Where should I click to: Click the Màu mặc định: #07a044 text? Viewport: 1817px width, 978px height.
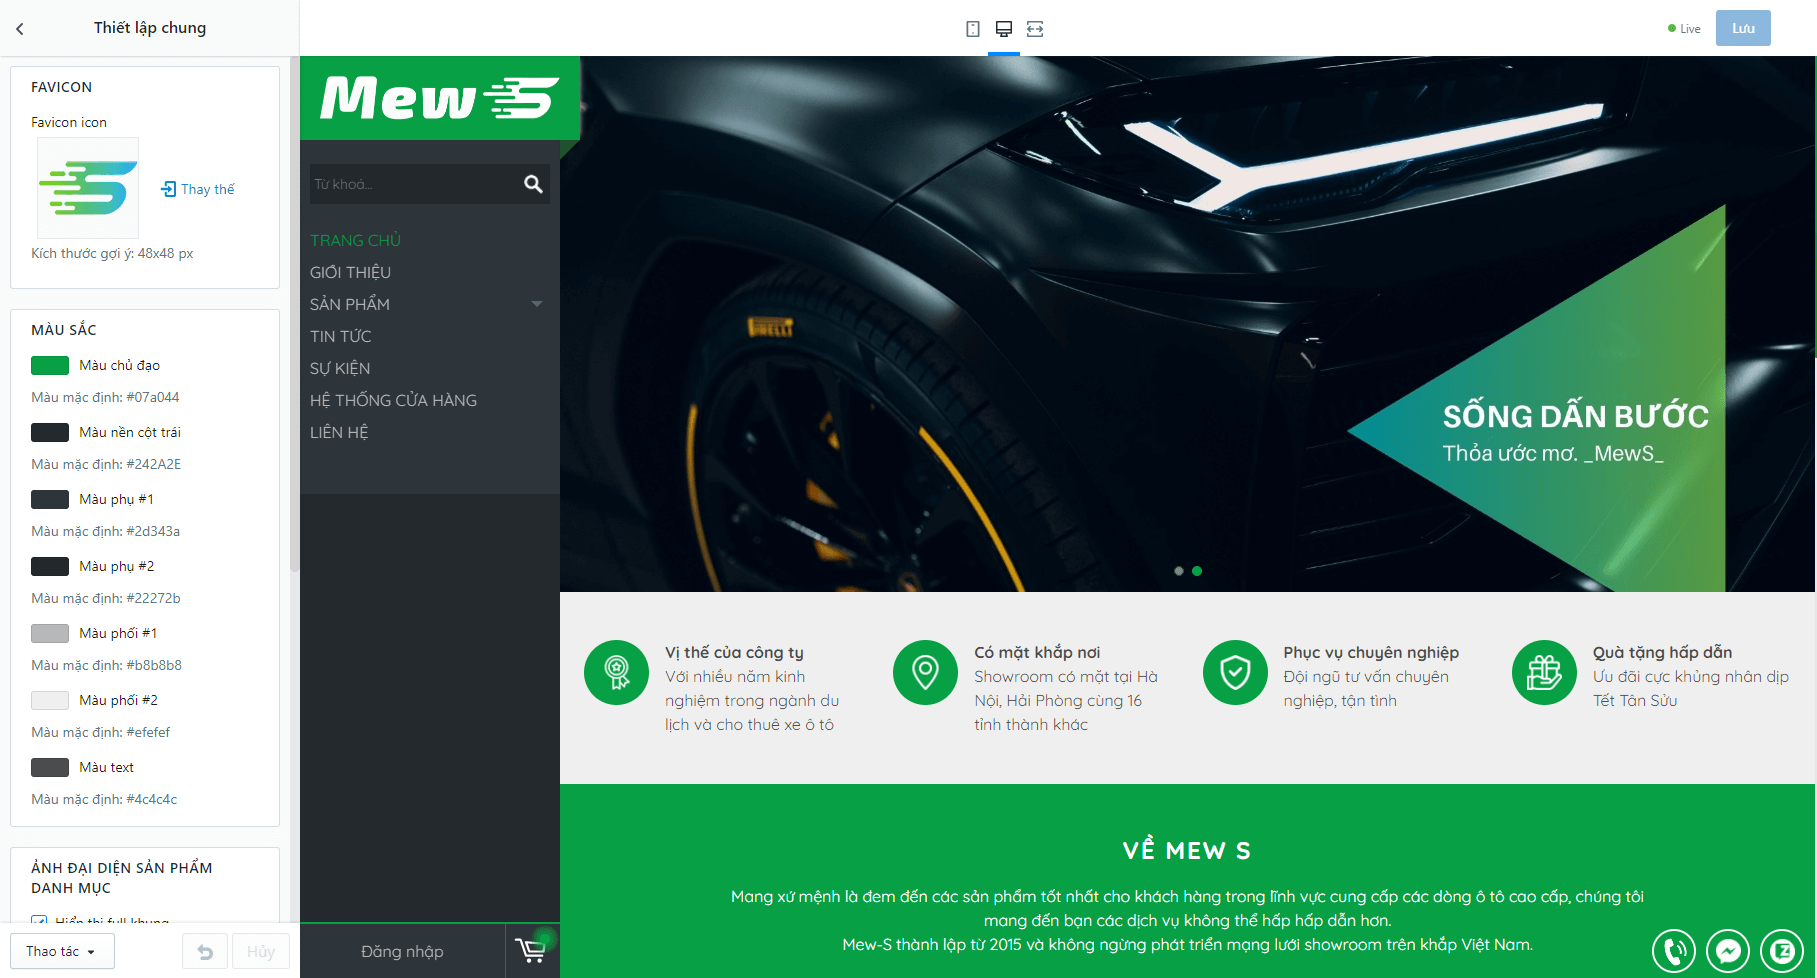(x=105, y=397)
